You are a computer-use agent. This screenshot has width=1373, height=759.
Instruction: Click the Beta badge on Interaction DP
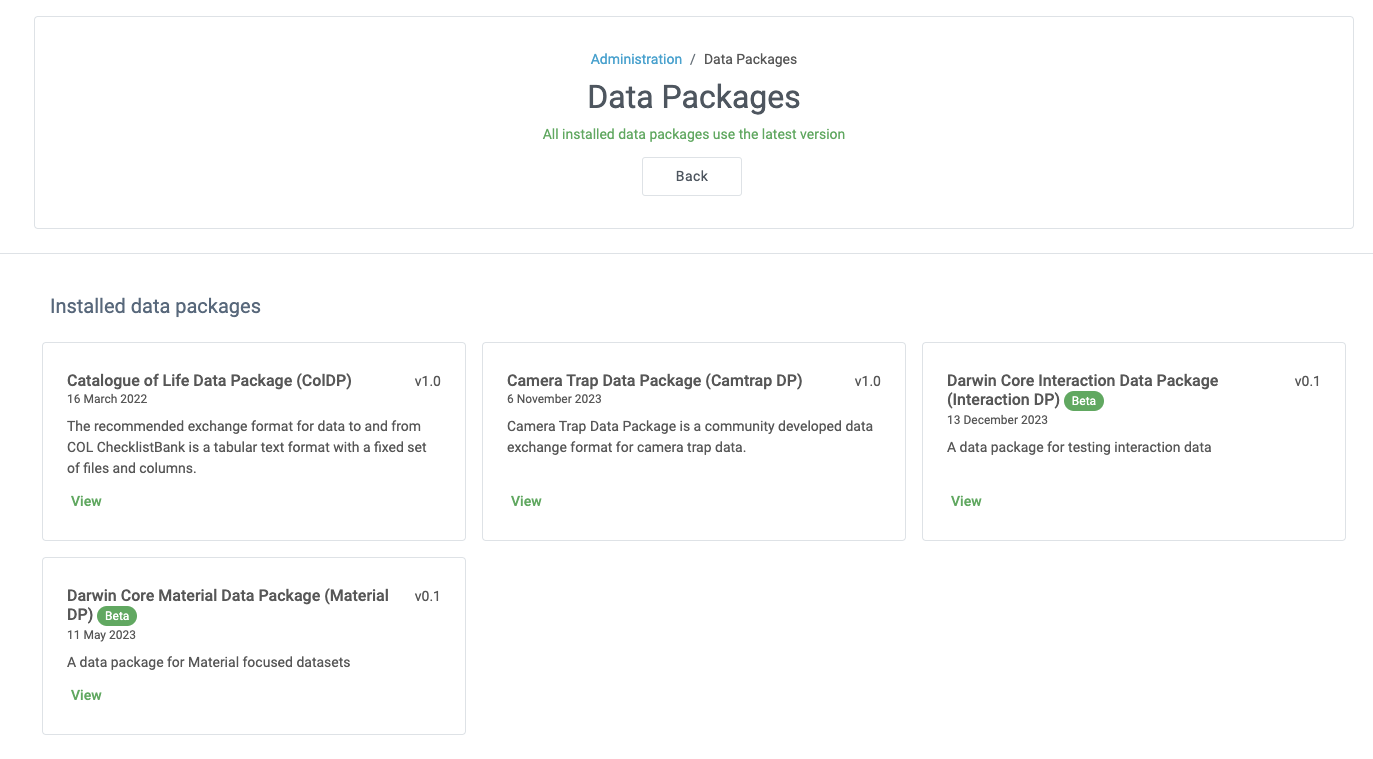click(1083, 400)
